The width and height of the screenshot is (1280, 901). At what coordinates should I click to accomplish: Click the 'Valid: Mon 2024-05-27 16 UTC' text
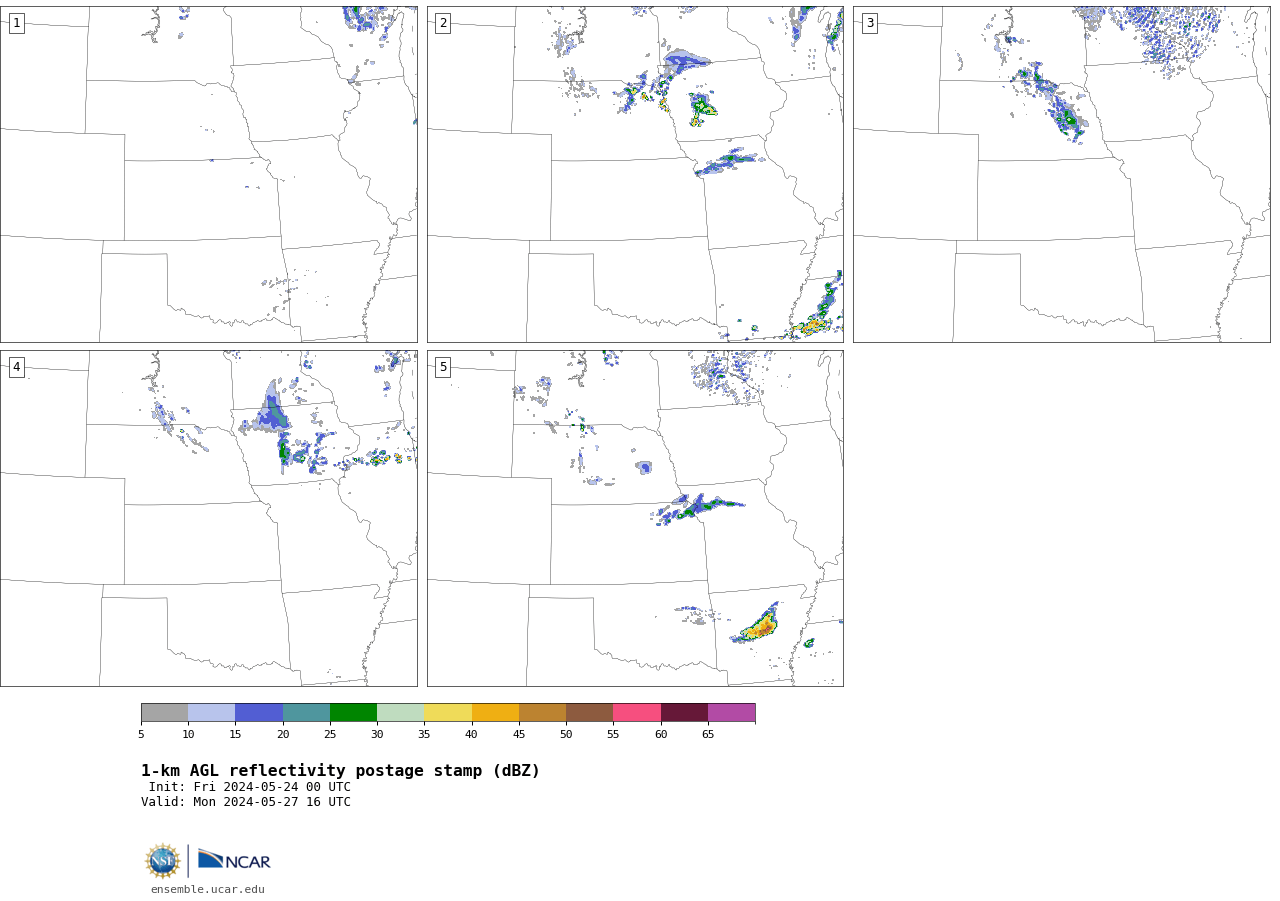(x=246, y=802)
